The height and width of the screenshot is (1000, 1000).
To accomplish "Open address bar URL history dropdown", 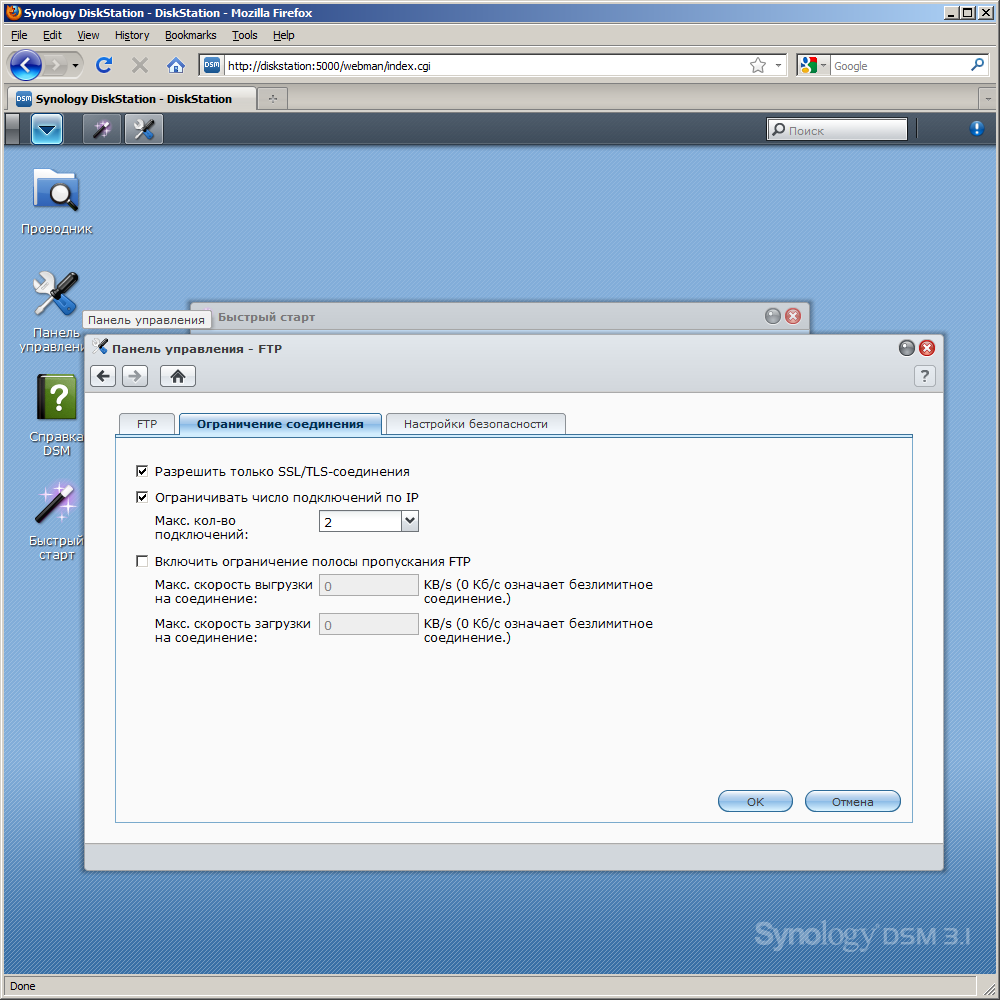I will 778,66.
